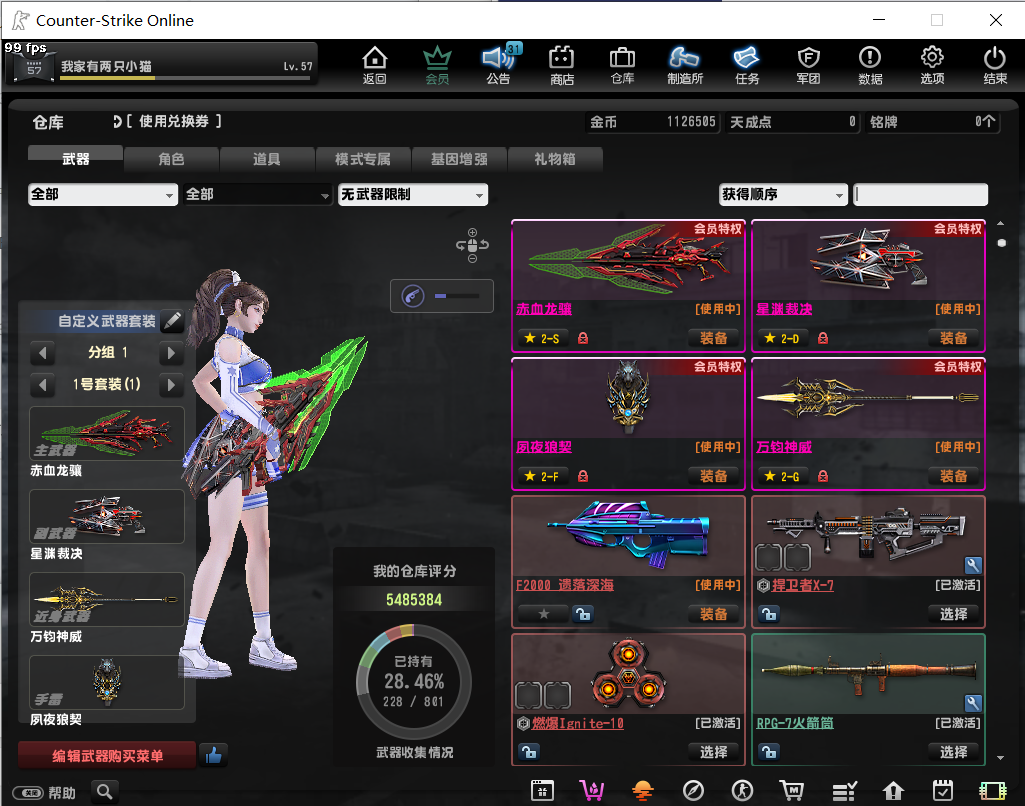Click the pencil edit icon beside 自定义武器套装

[x=172, y=321]
